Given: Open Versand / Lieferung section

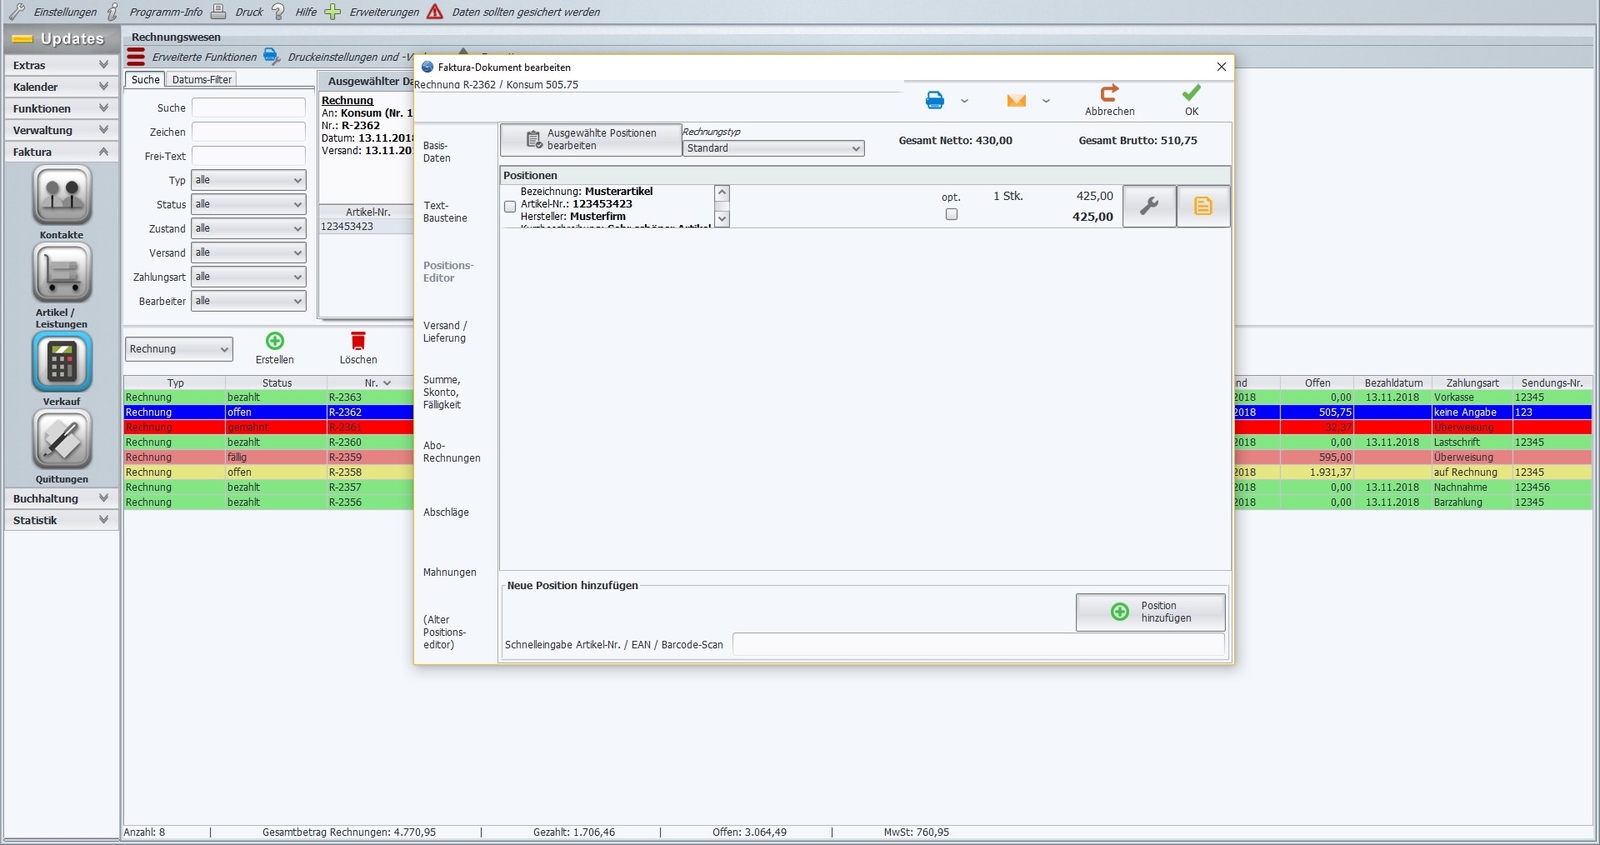Looking at the screenshot, I should point(445,332).
